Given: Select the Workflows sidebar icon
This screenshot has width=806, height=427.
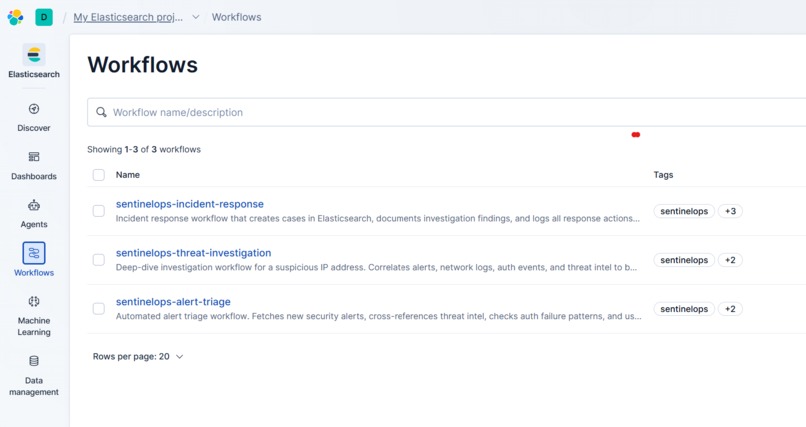Looking at the screenshot, I should (x=34, y=253).
